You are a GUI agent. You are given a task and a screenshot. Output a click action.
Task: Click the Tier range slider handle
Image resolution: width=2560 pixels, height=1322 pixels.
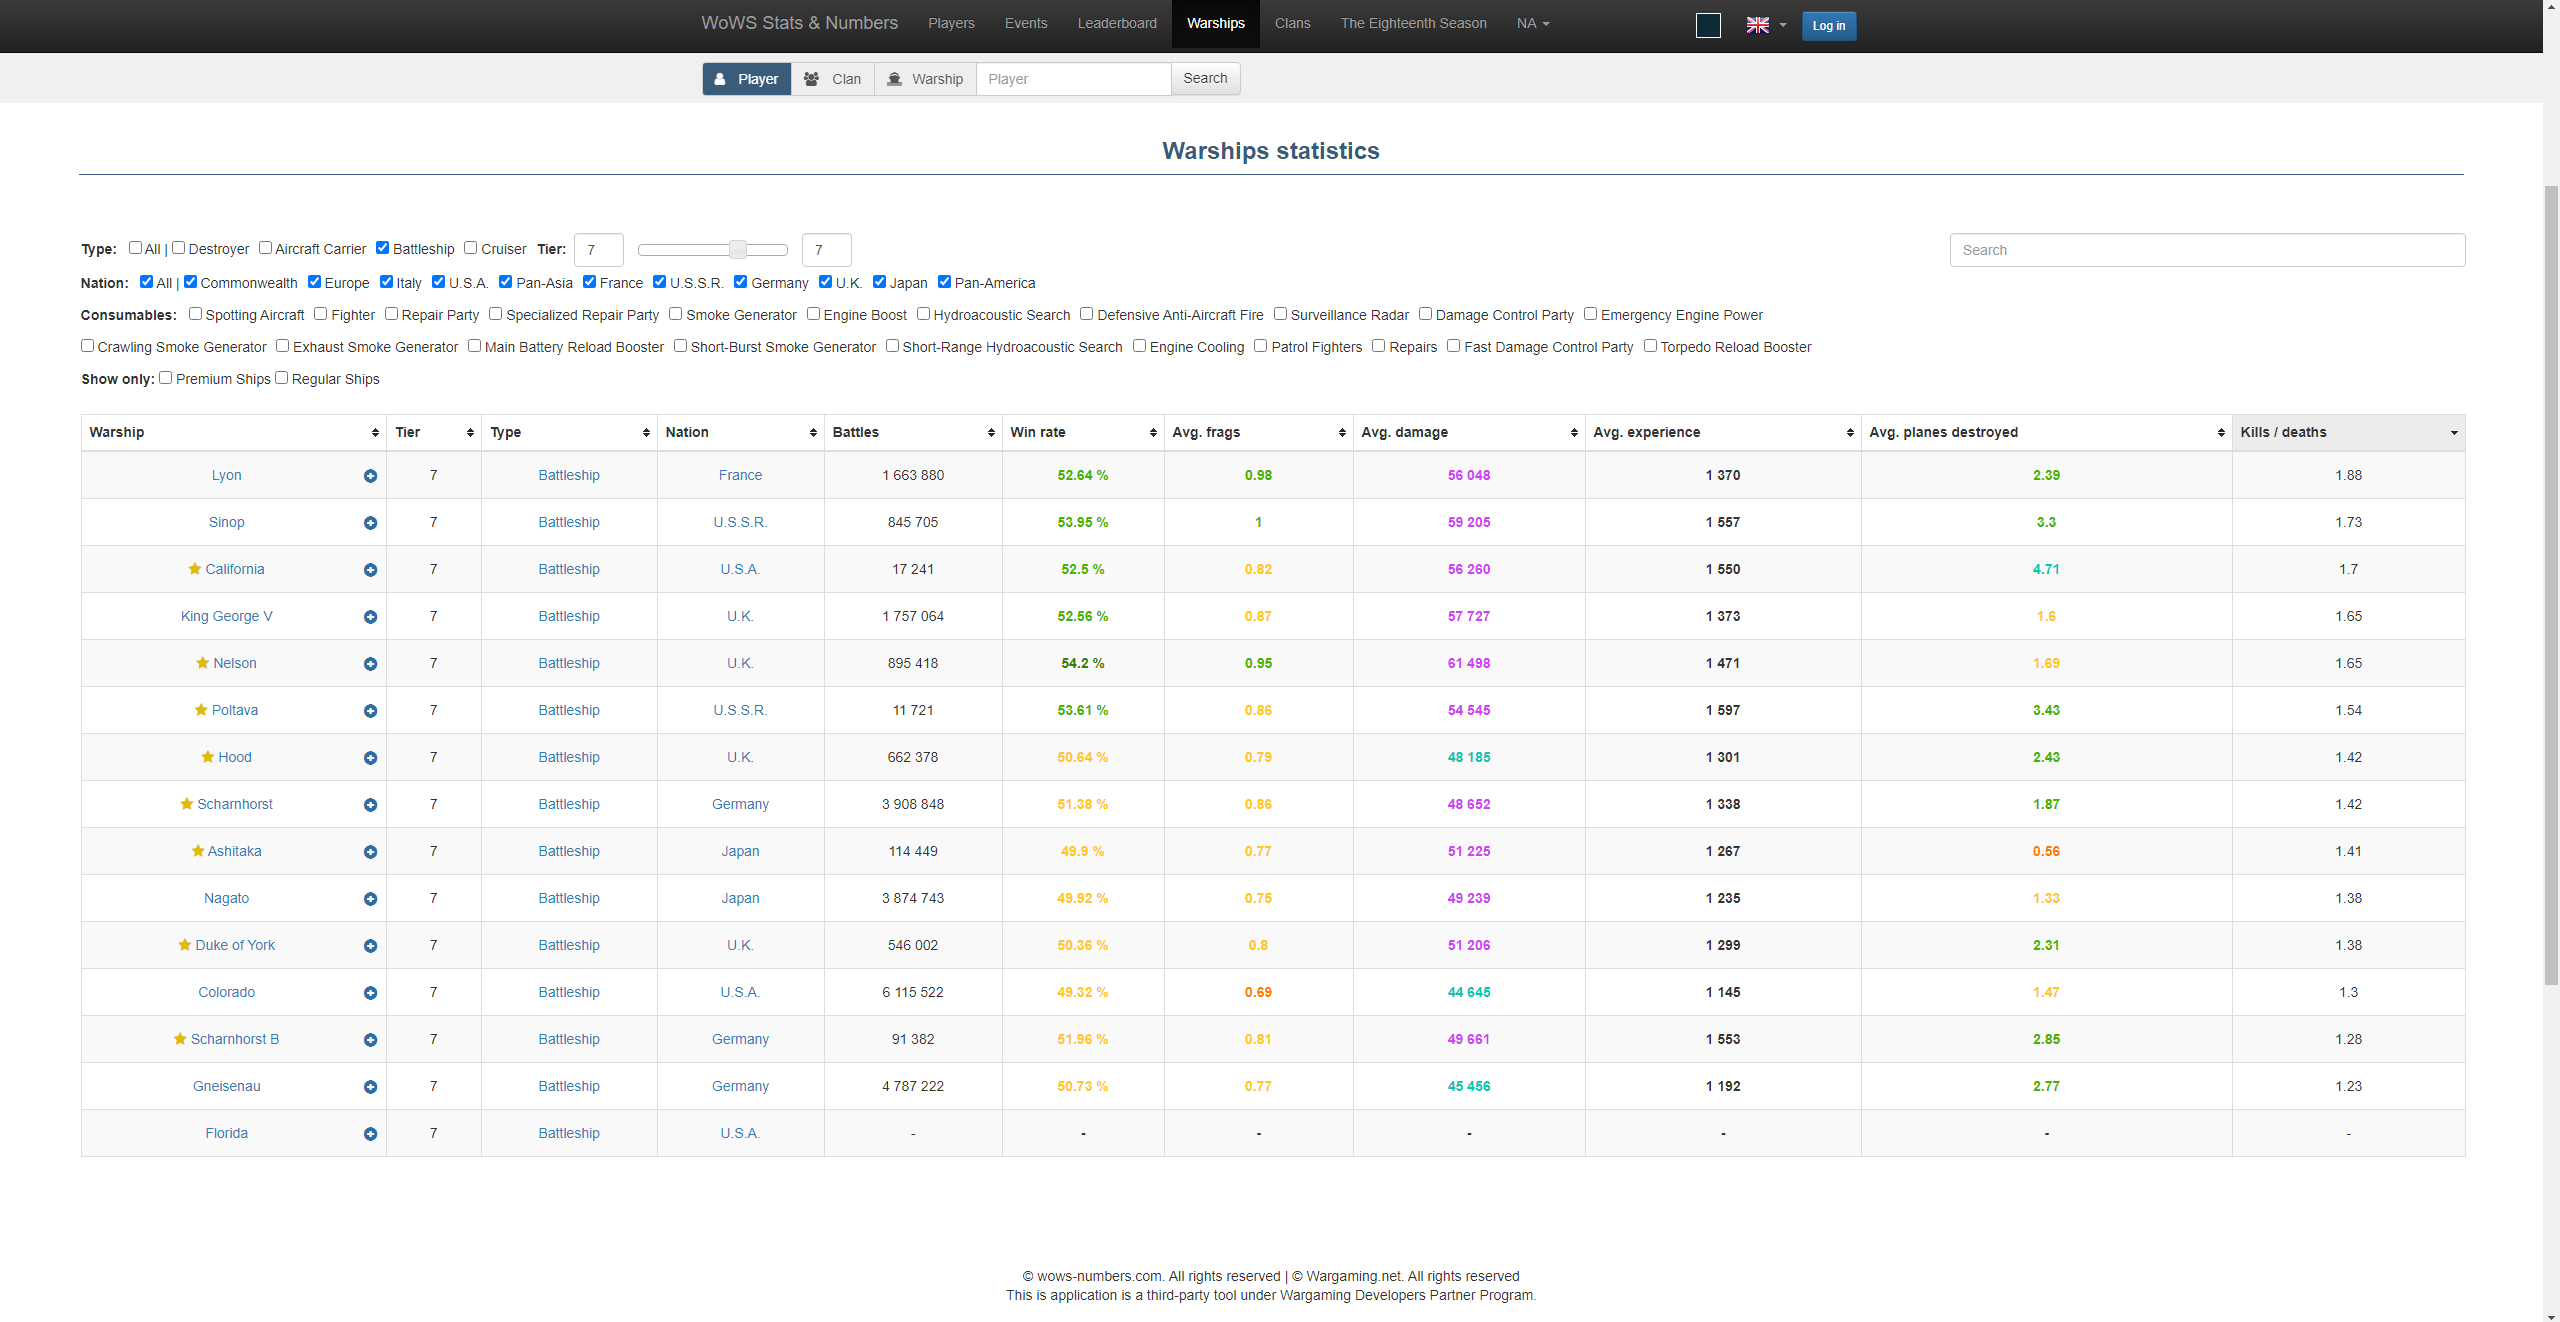tap(738, 249)
